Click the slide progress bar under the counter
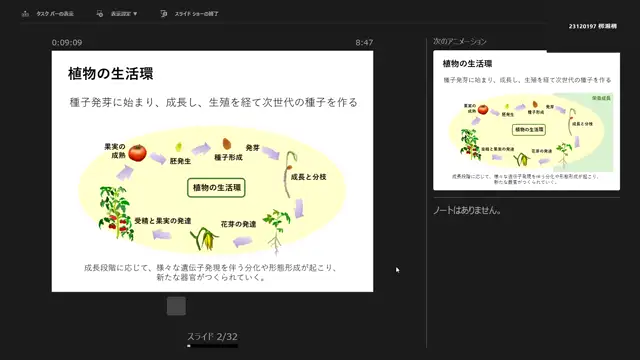640x360 pixels. coord(212,346)
